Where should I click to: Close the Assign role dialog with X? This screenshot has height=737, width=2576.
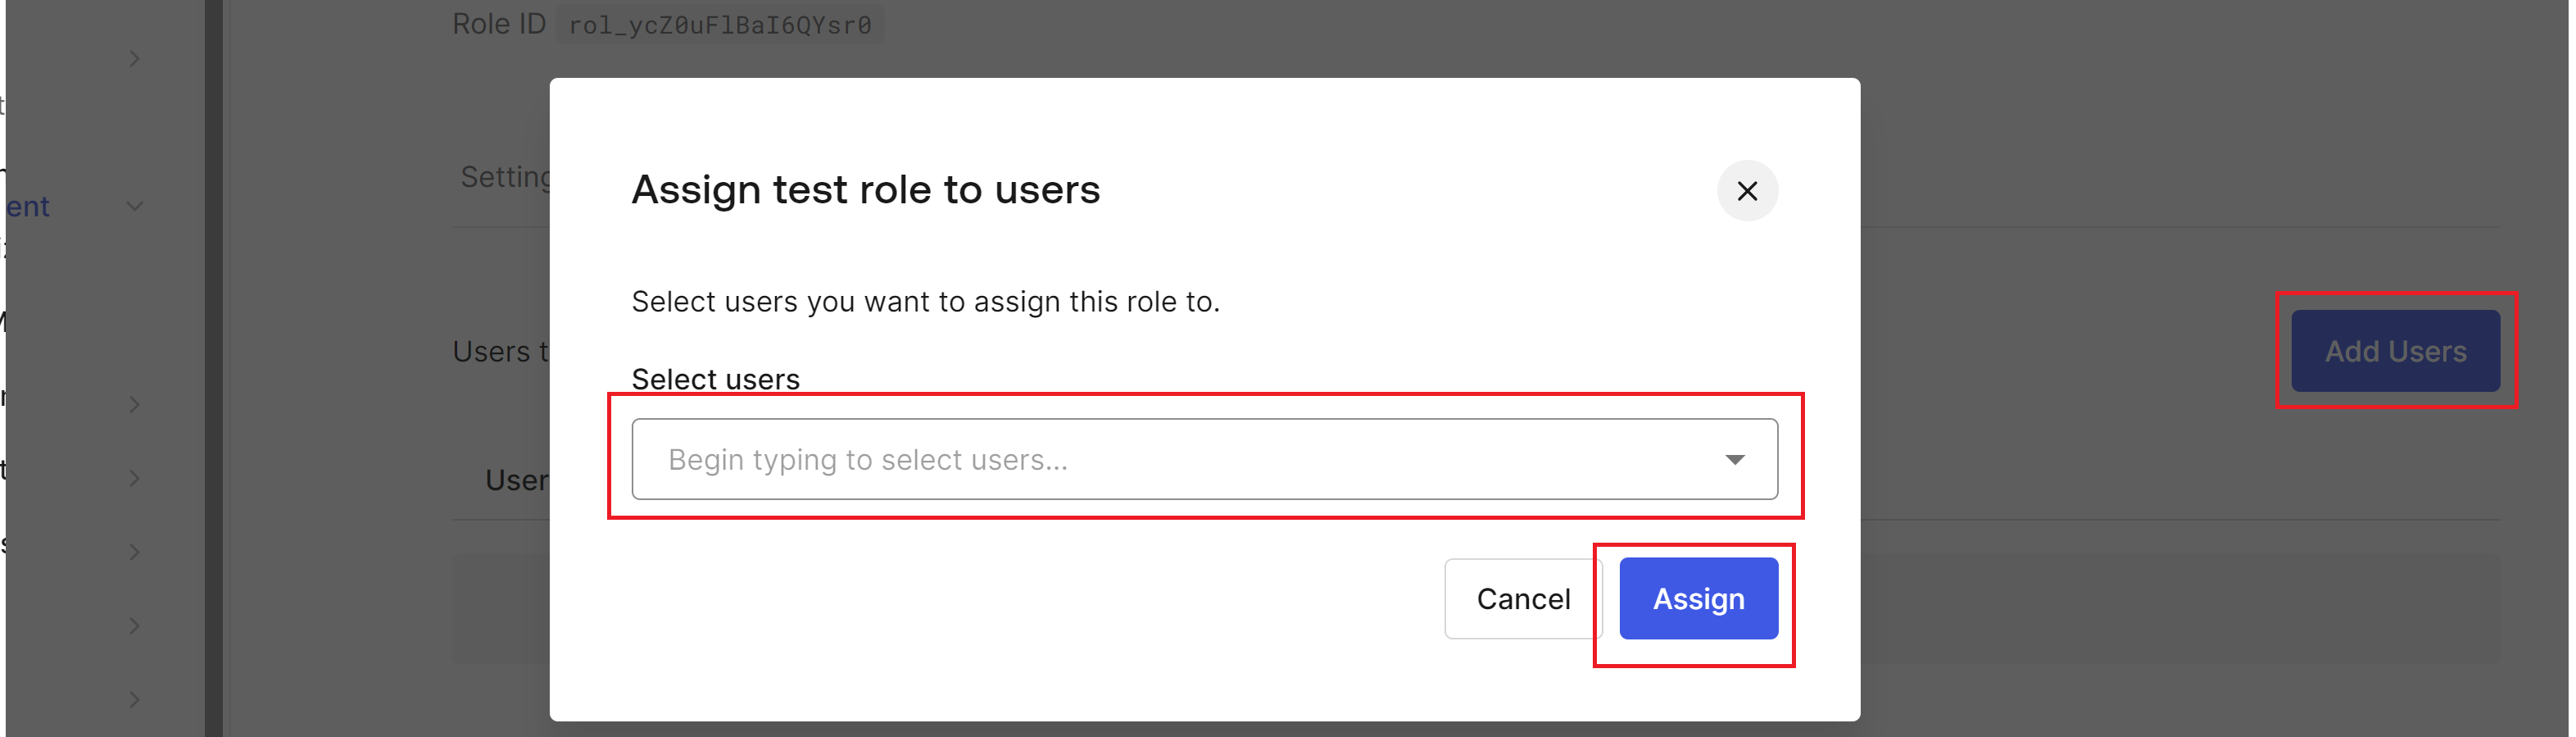coord(1746,191)
